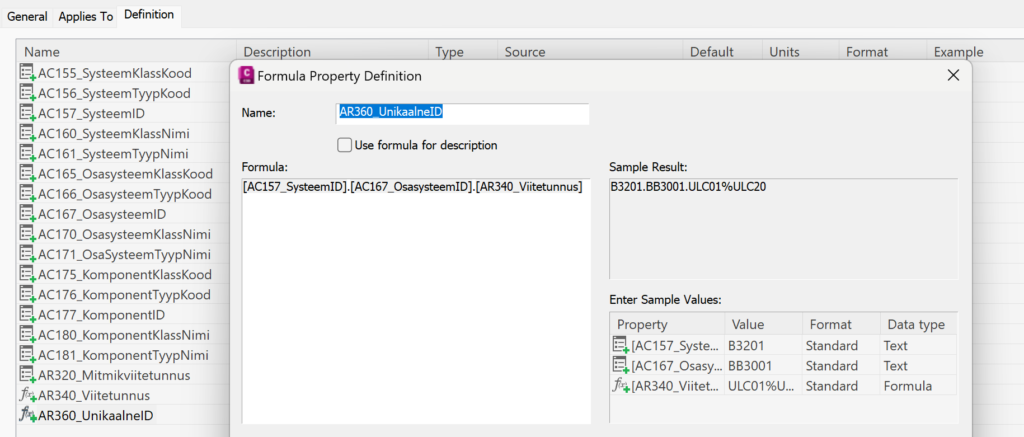Click icon beside [AC167_Osasy sample value row
1024x437 pixels.
pos(620,366)
